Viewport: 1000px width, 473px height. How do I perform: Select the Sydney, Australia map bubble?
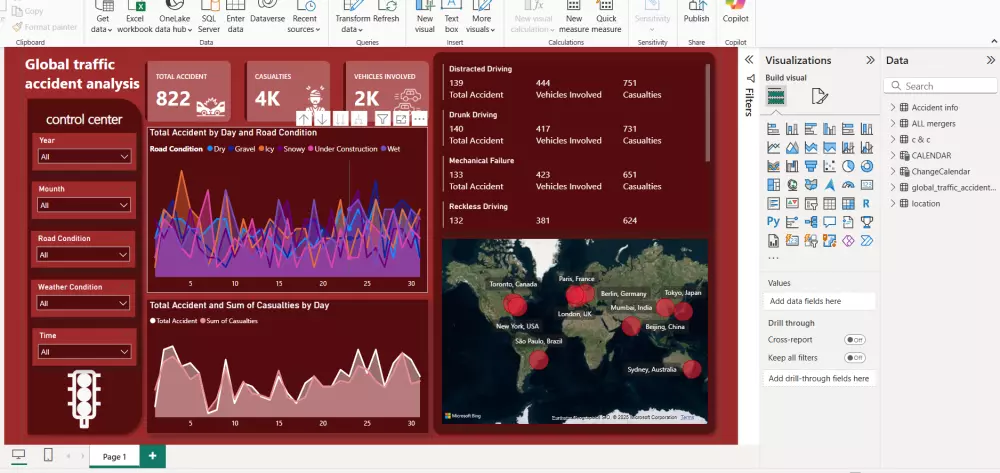[x=692, y=369]
